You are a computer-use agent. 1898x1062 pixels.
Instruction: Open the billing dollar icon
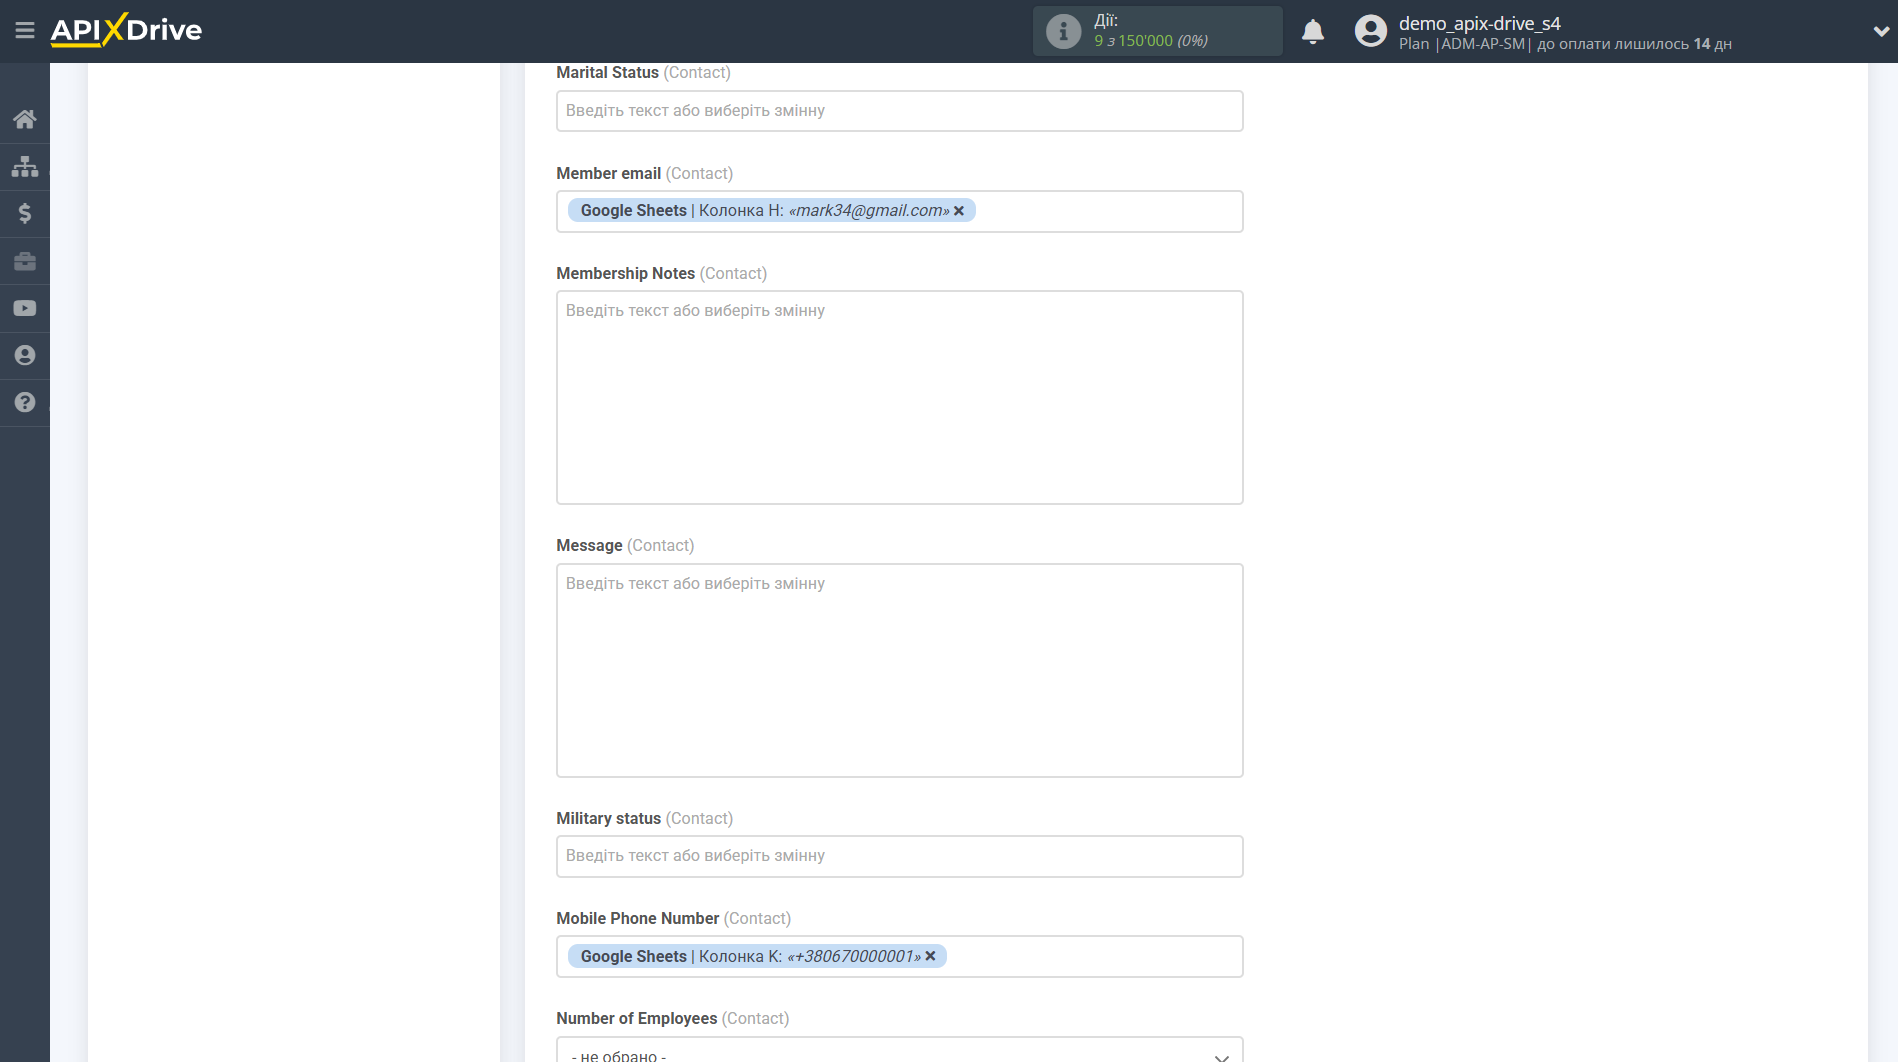(x=25, y=213)
